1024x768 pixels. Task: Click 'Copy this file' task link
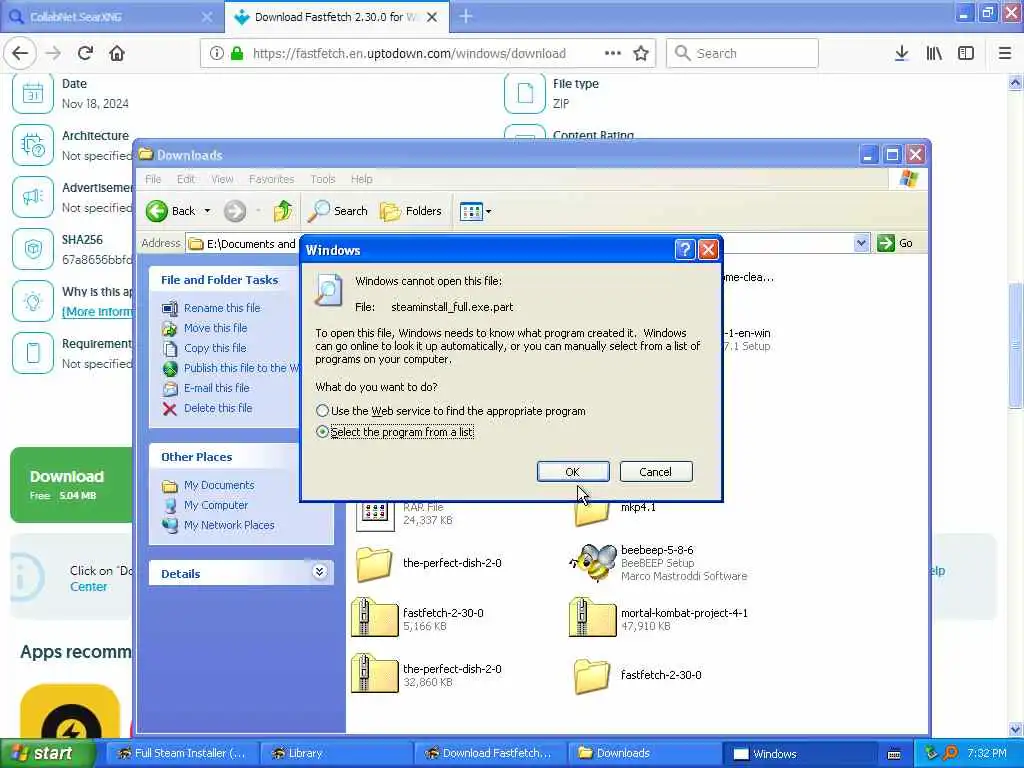[x=215, y=348]
